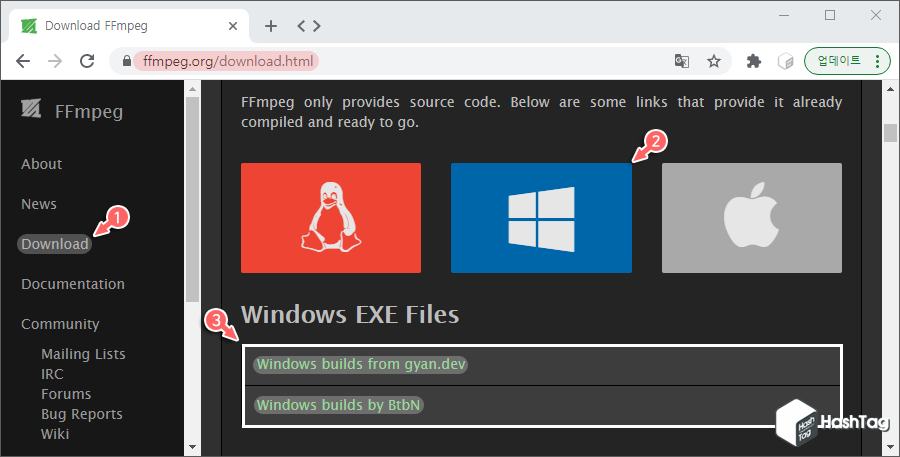Click the FFmpeg title text in sidebar

[x=89, y=111]
